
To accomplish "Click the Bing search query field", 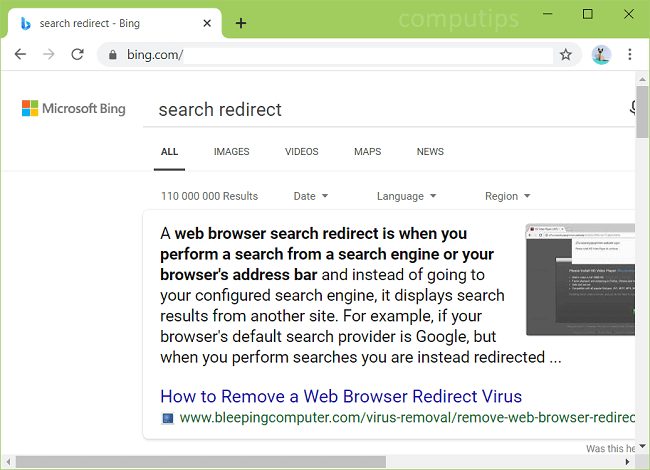I will pos(380,109).
